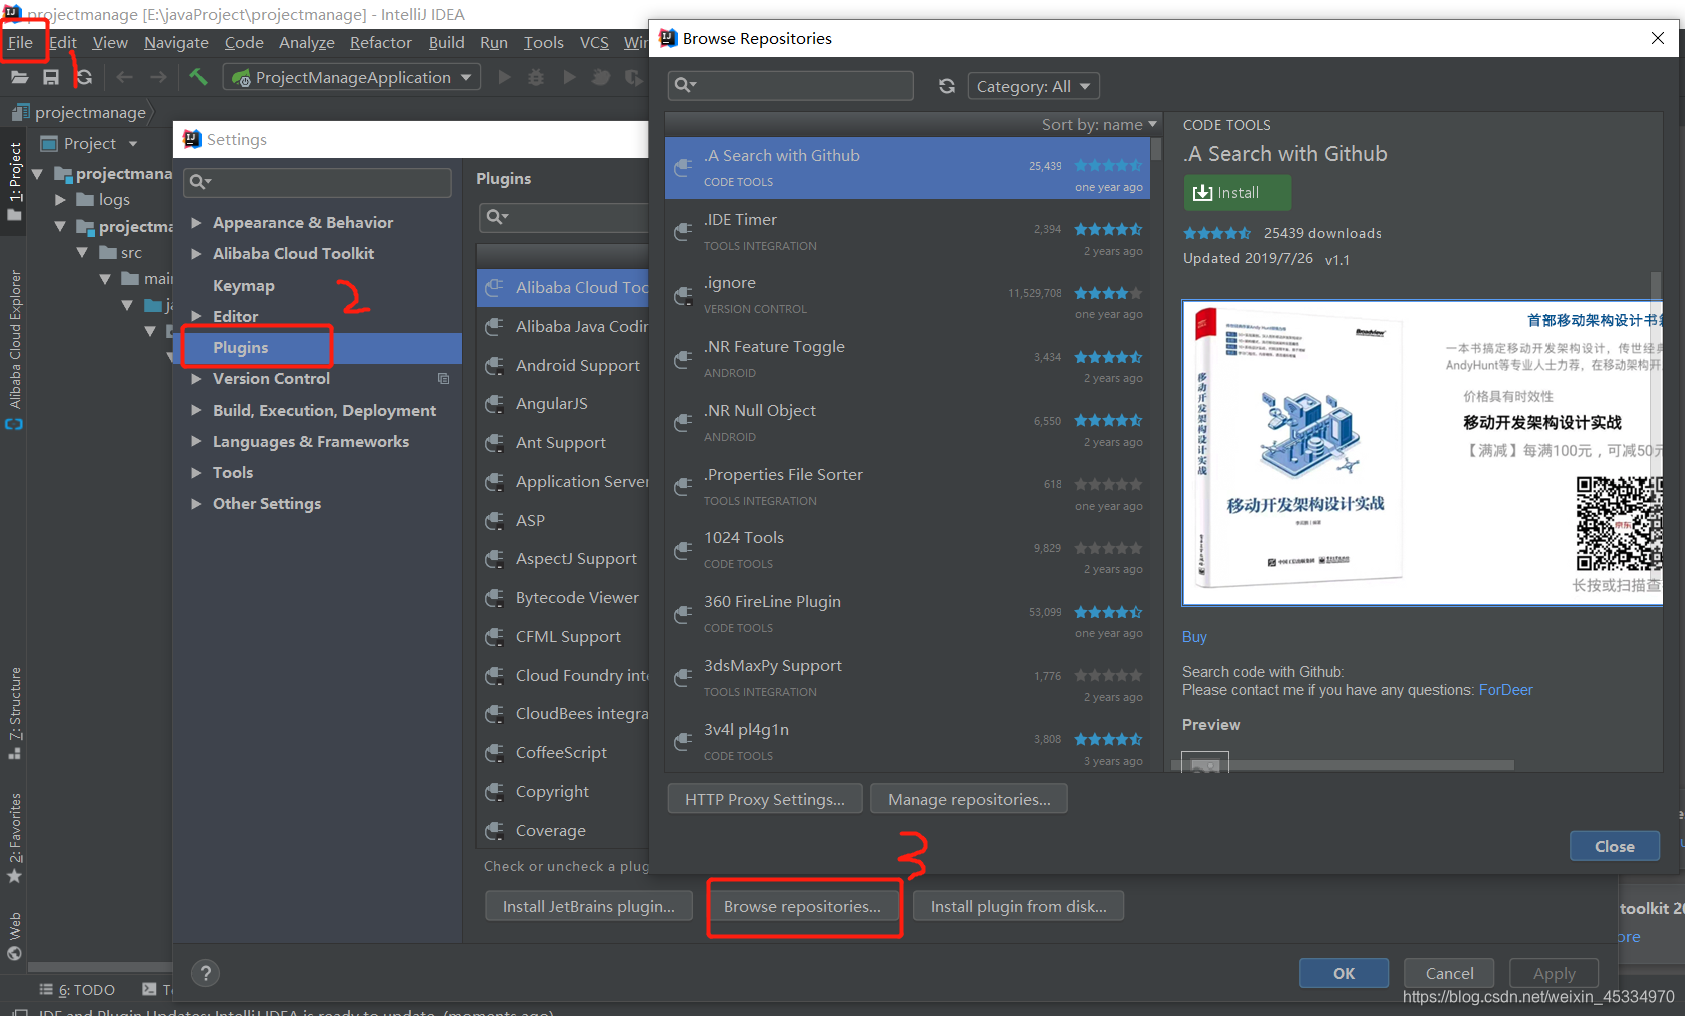Open the Refactor menu
Image resolution: width=1685 pixels, height=1016 pixels.
pyautogui.click(x=381, y=42)
